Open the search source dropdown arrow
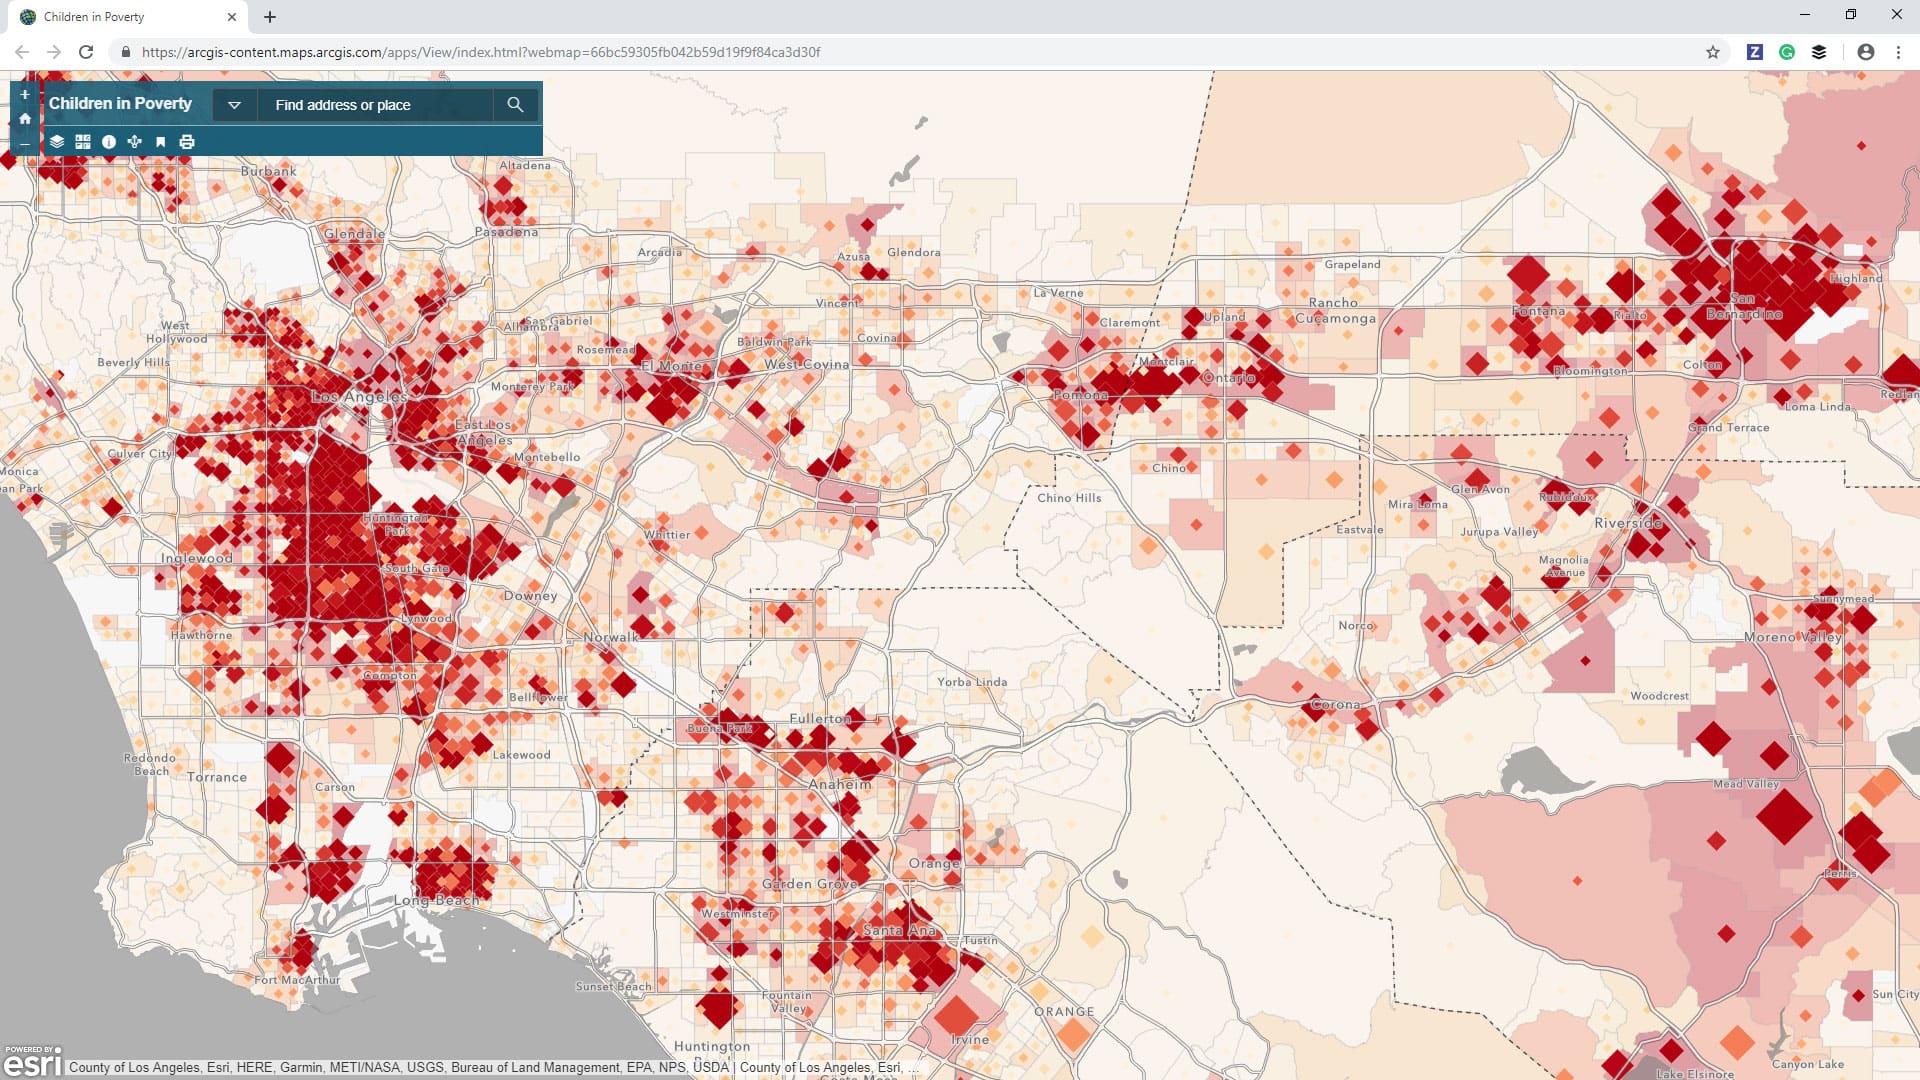1920x1080 pixels. click(234, 104)
